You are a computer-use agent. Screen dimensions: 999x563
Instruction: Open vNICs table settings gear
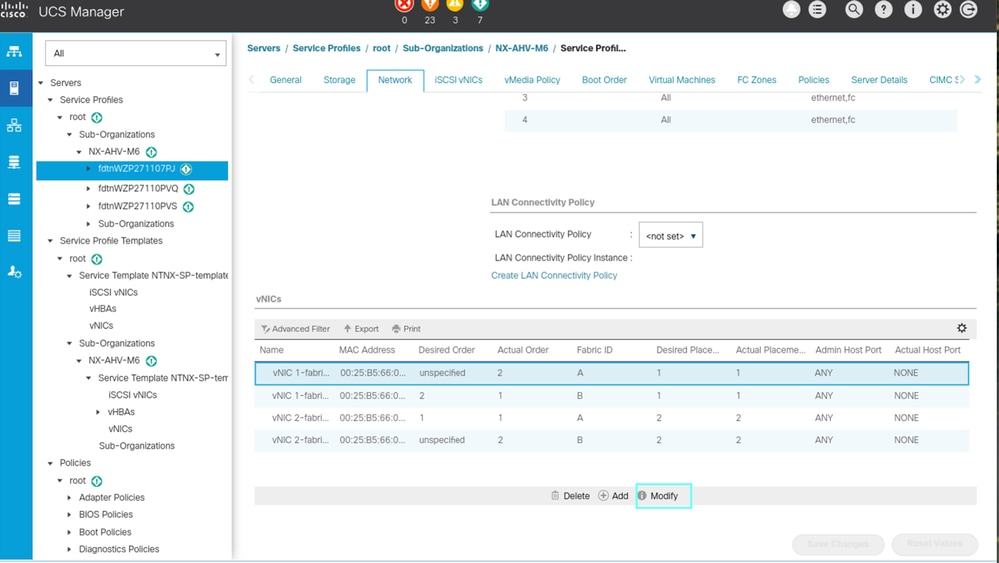[x=961, y=328]
